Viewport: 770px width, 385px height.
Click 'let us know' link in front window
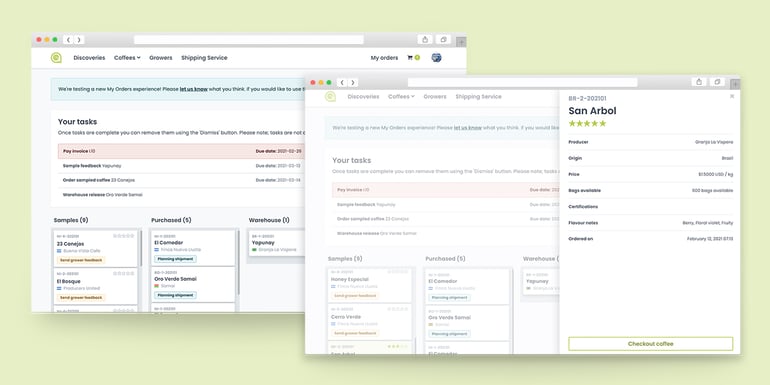click(x=468, y=128)
